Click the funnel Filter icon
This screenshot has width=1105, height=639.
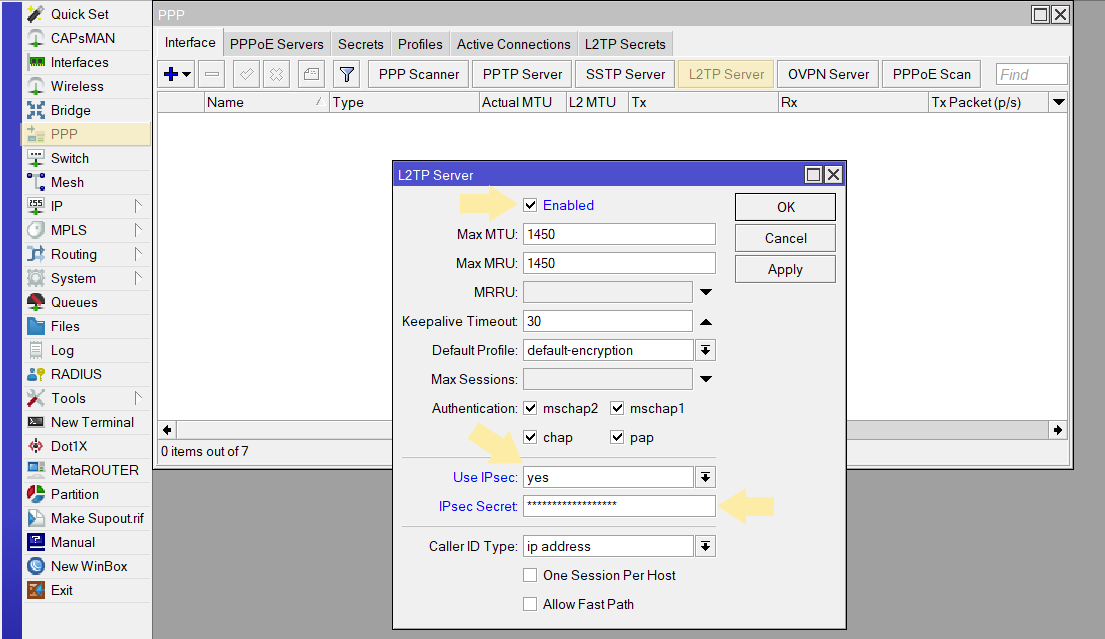[346, 74]
